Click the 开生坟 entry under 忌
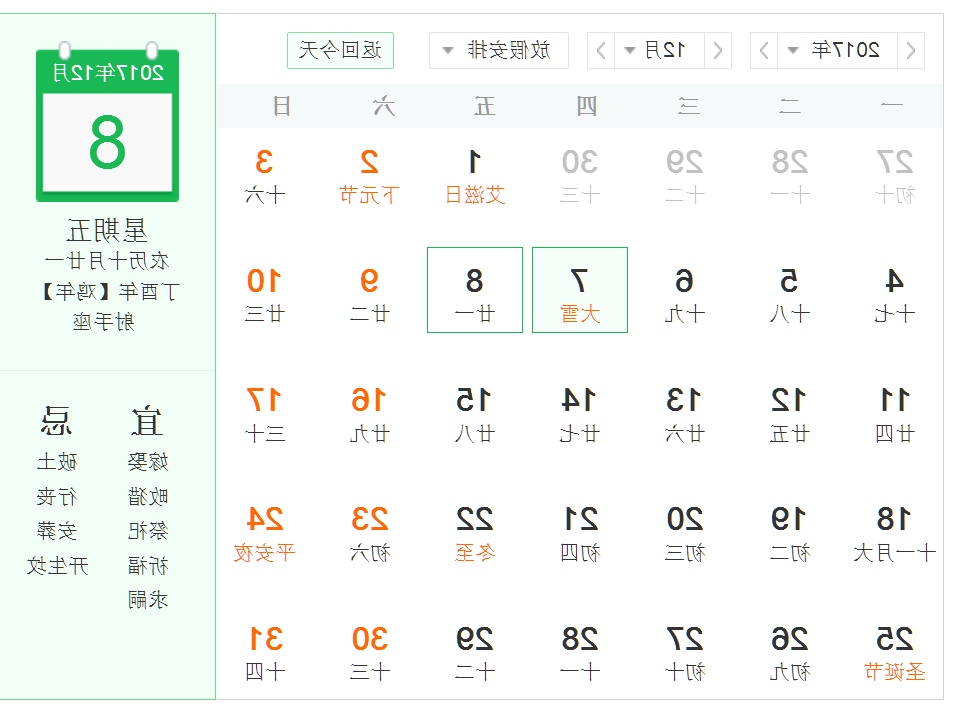 (x=57, y=566)
